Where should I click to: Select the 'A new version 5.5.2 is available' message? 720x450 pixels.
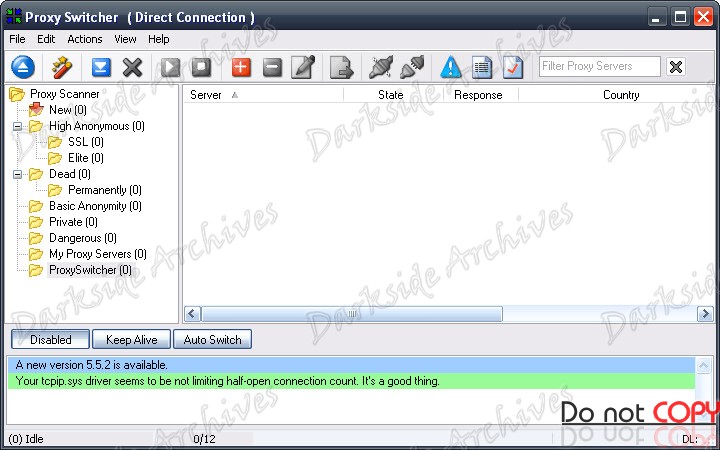pyautogui.click(x=351, y=365)
